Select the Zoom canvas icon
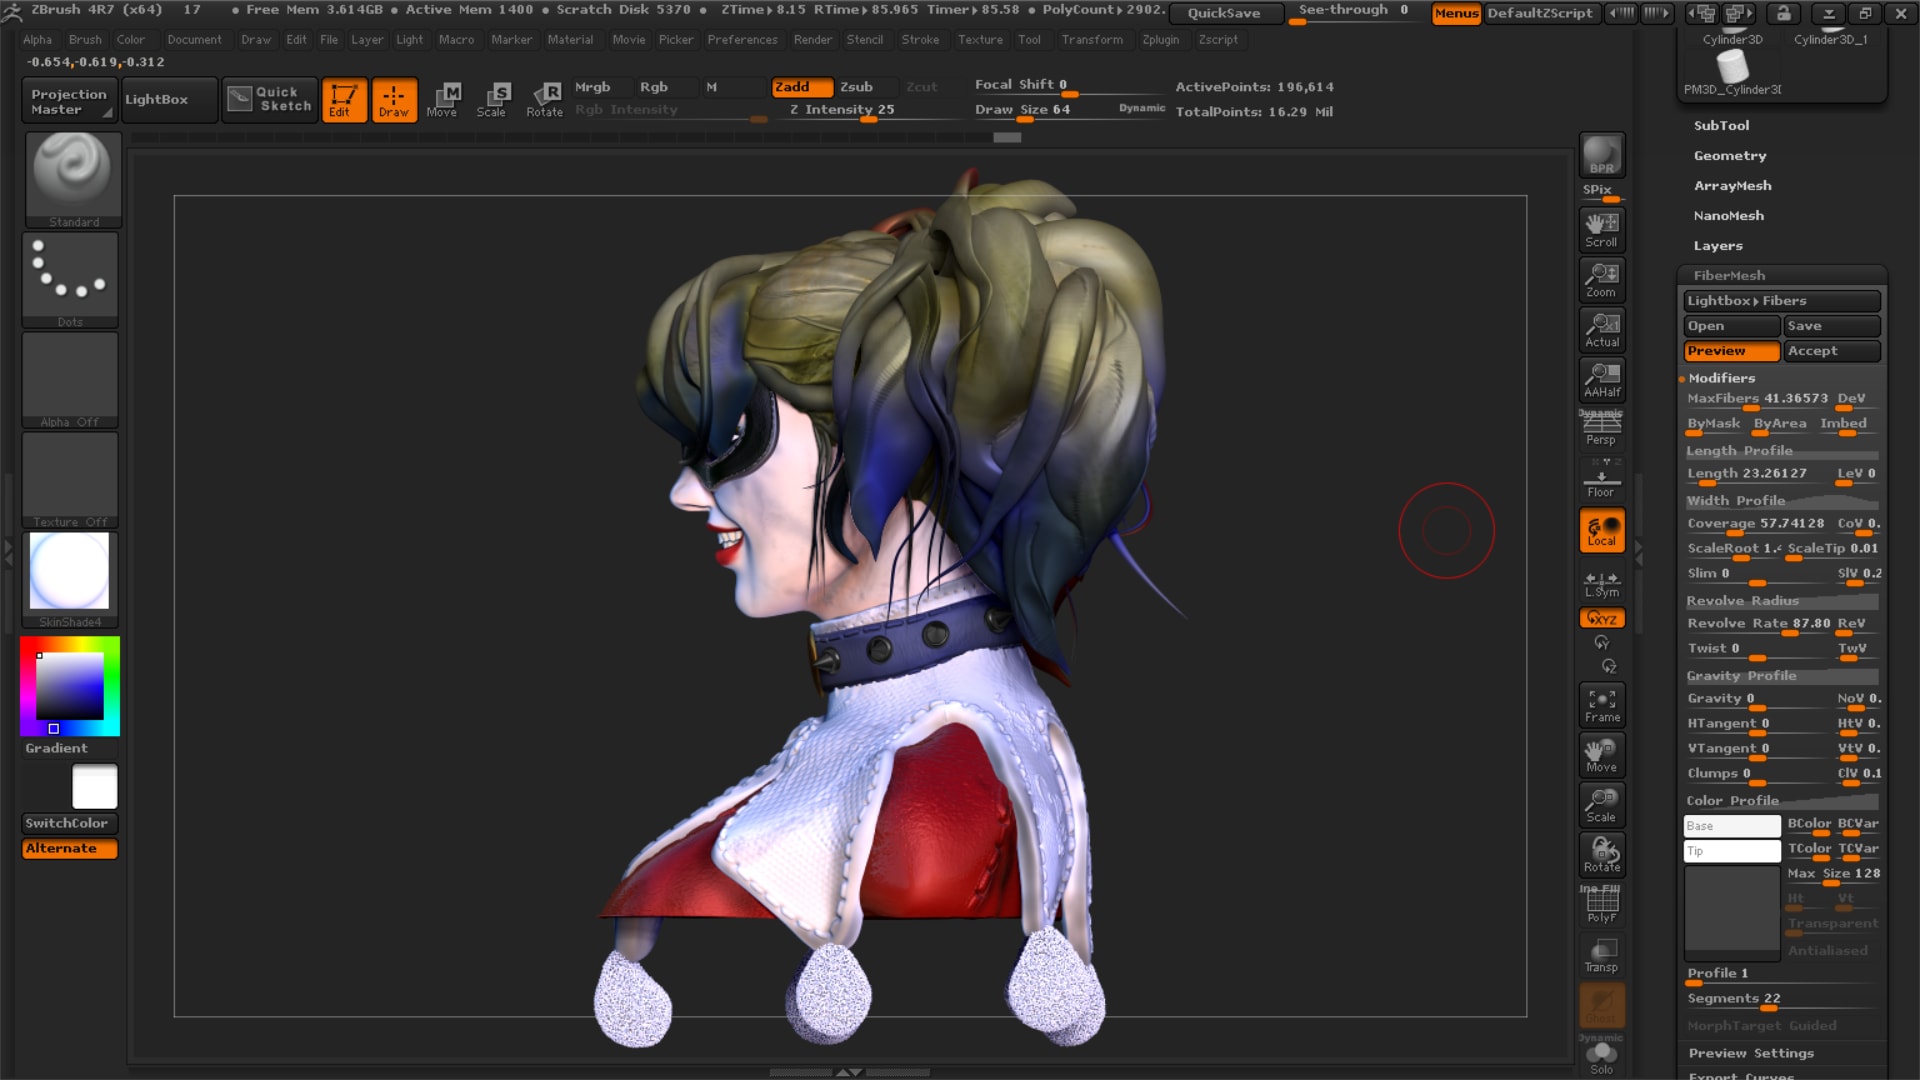 coord(1601,279)
